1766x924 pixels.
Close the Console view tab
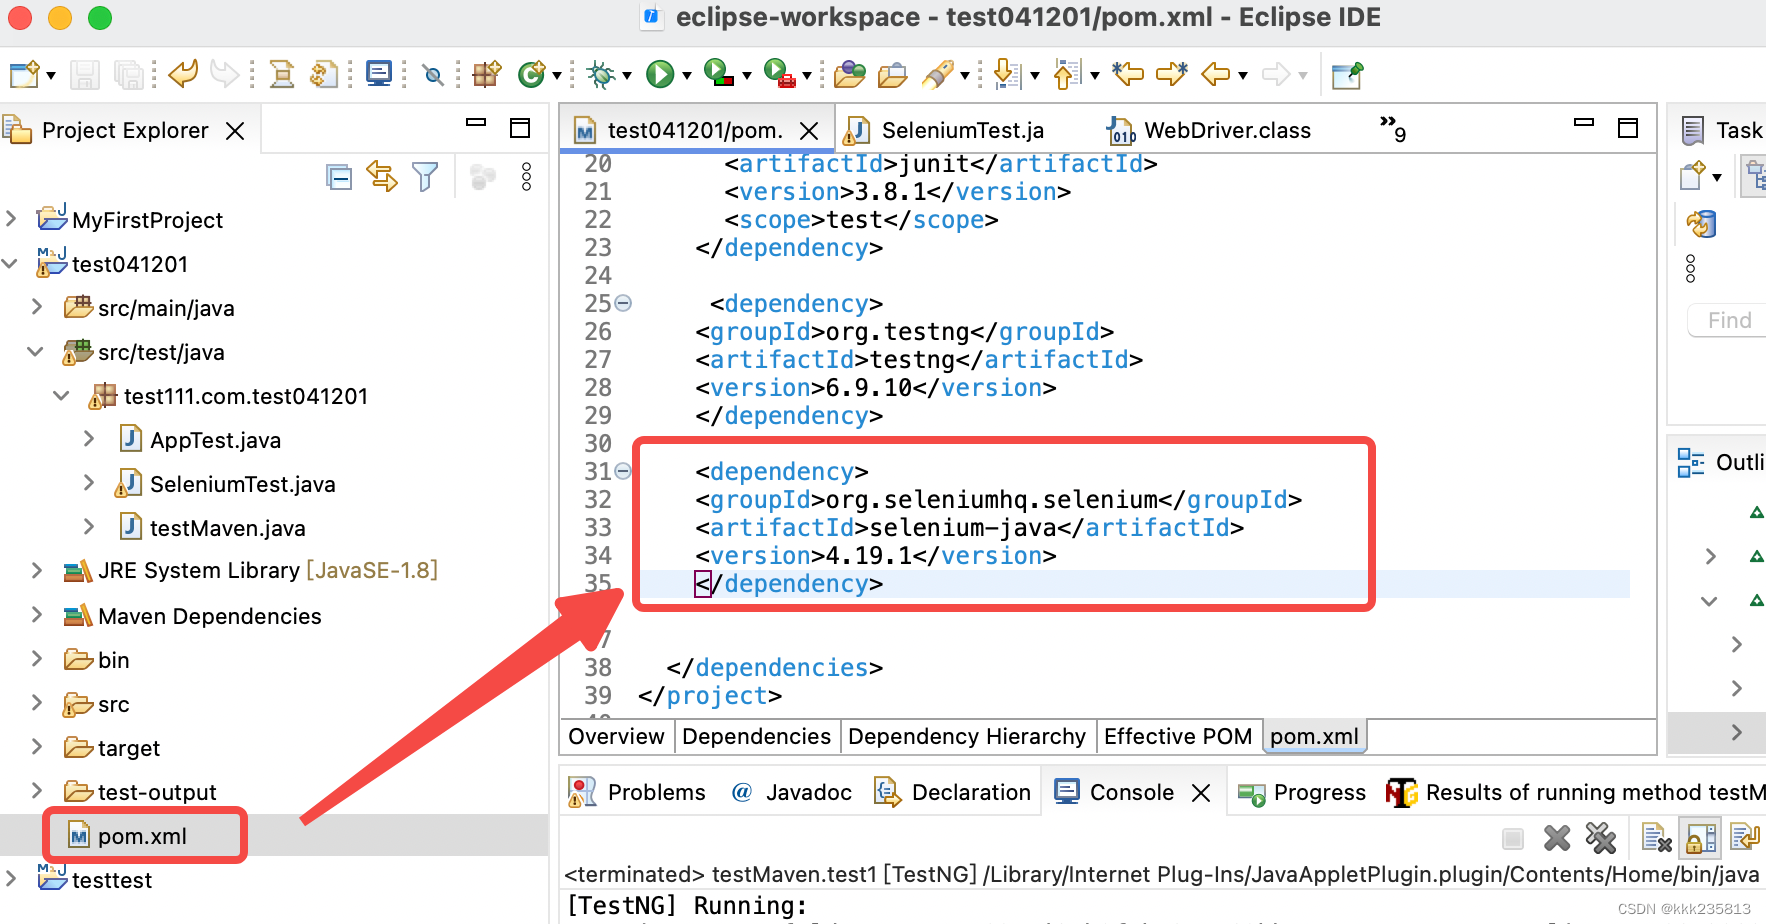[x=1201, y=793]
